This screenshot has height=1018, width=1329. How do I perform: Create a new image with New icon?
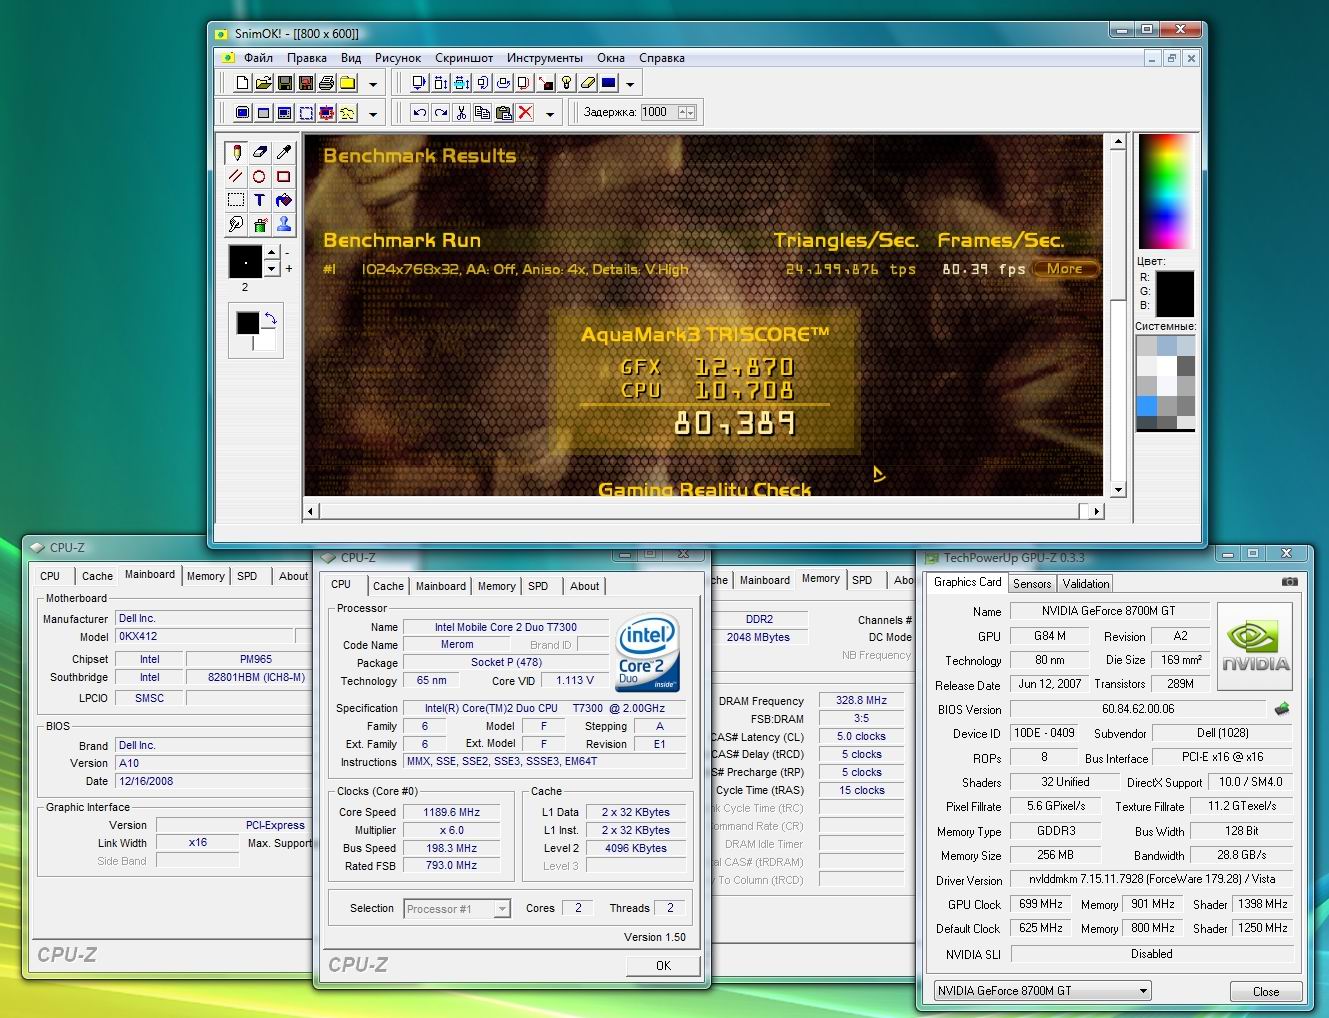tap(242, 83)
